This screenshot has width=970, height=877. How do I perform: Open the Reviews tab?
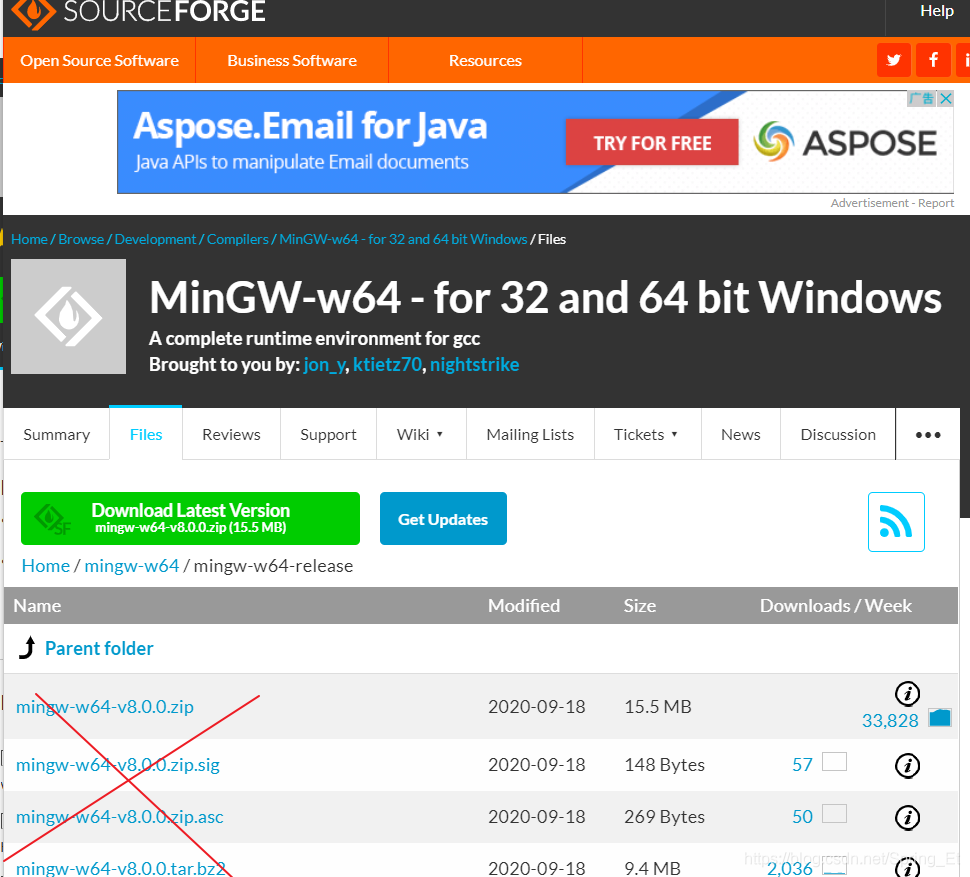coord(231,435)
